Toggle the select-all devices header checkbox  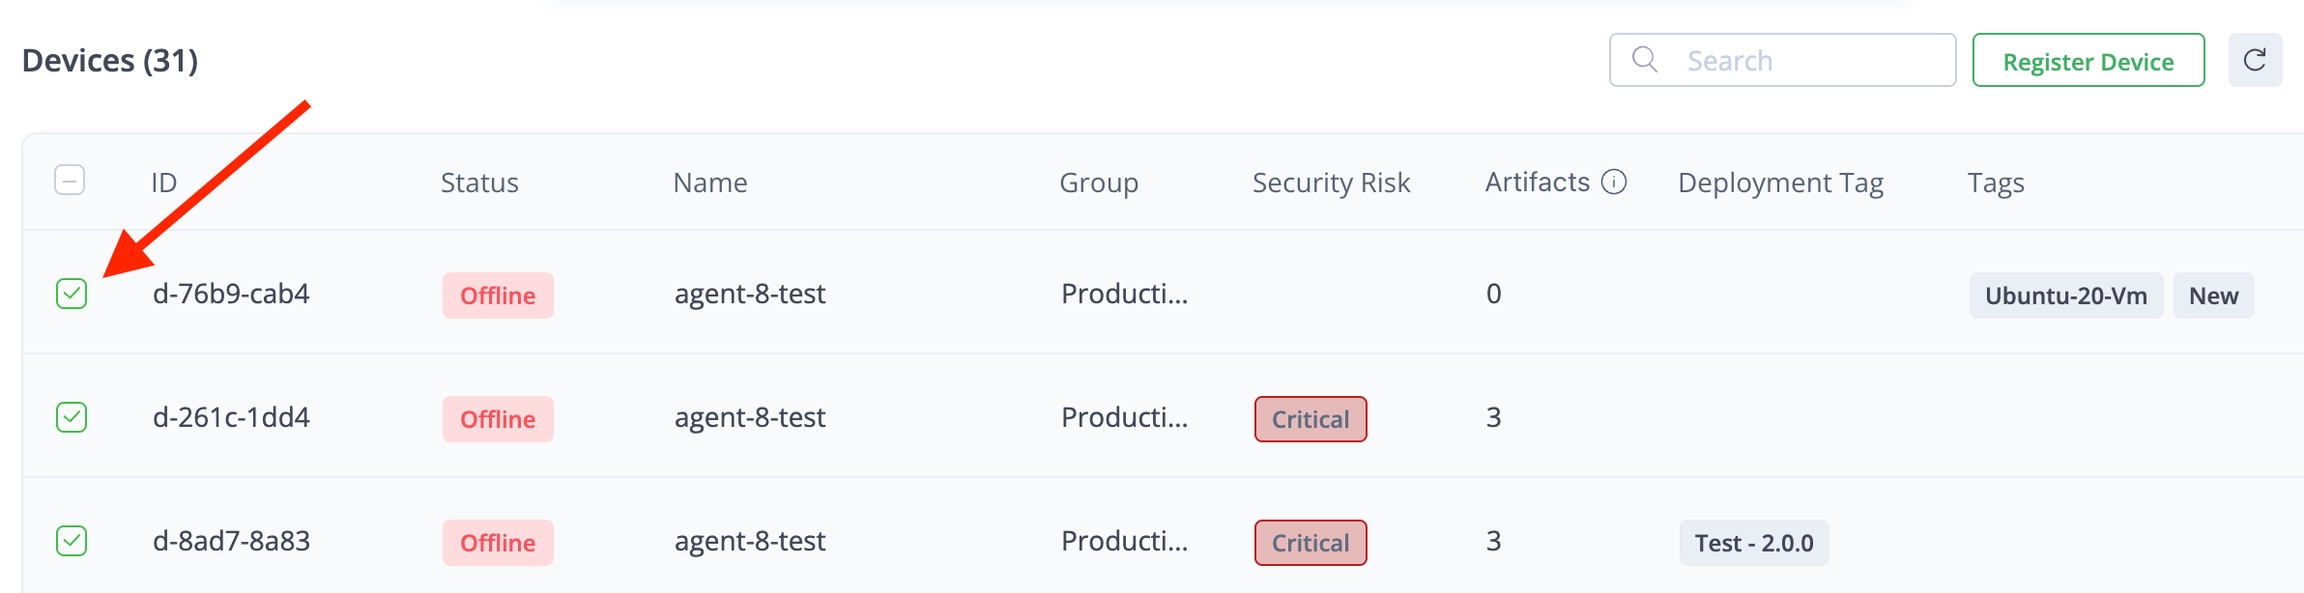70,181
